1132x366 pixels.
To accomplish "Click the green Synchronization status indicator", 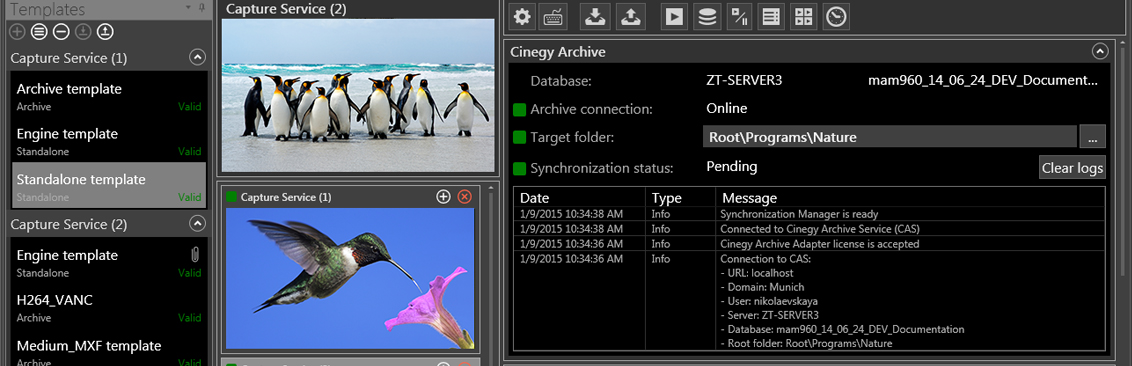I will click(519, 169).
